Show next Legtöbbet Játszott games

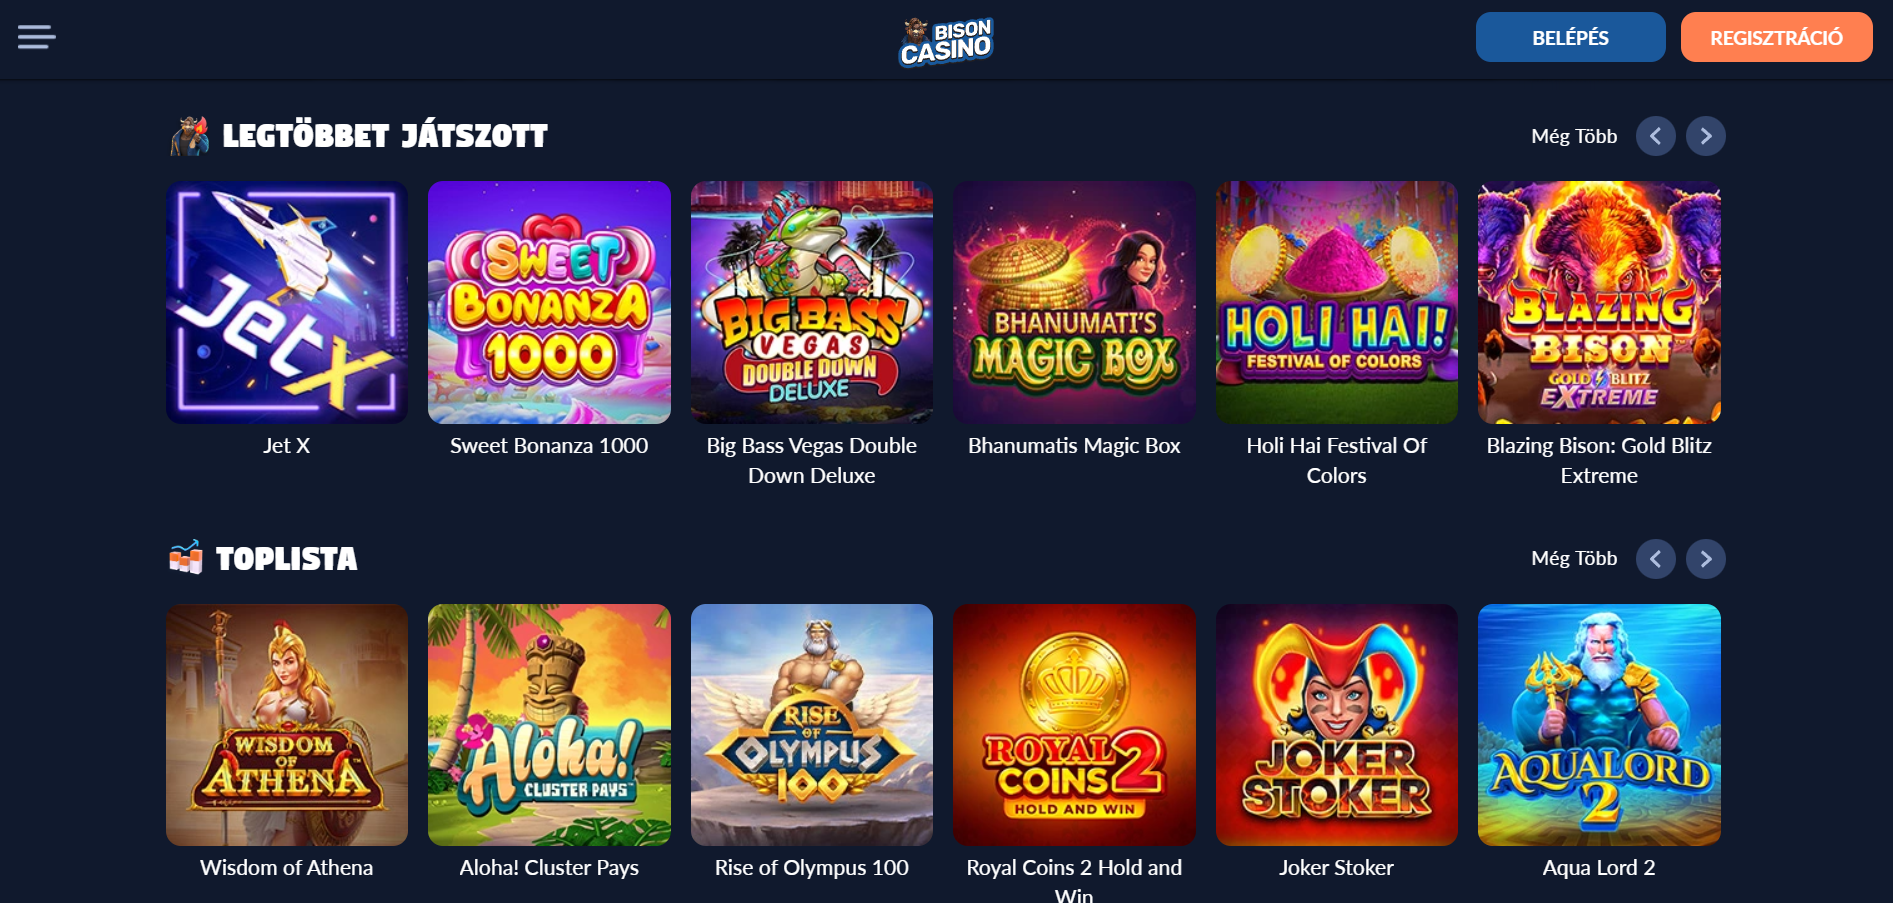[1705, 136]
